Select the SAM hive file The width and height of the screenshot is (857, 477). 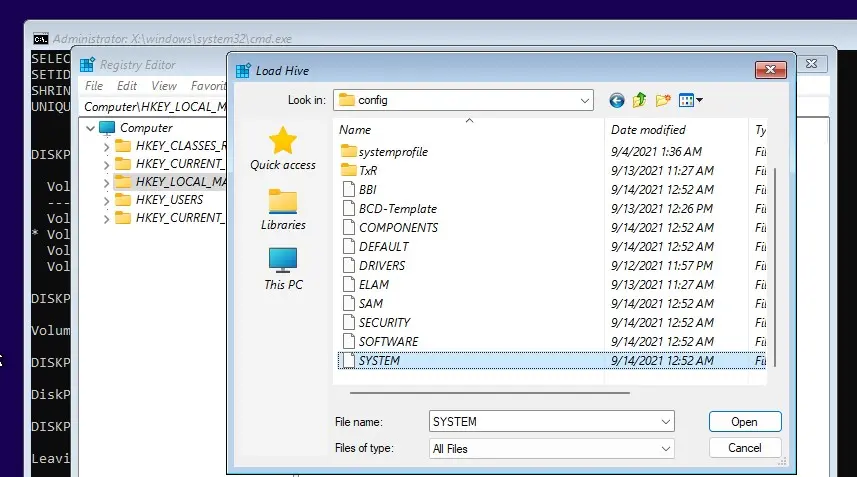(362, 304)
